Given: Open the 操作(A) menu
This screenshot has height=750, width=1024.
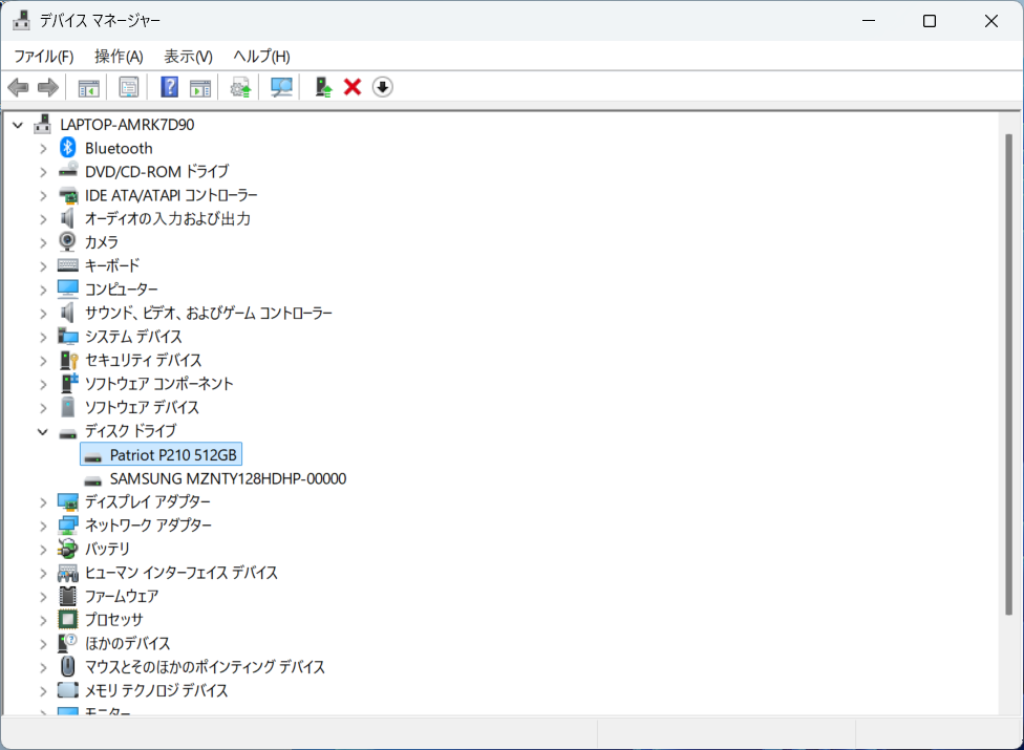Looking at the screenshot, I should coord(119,56).
